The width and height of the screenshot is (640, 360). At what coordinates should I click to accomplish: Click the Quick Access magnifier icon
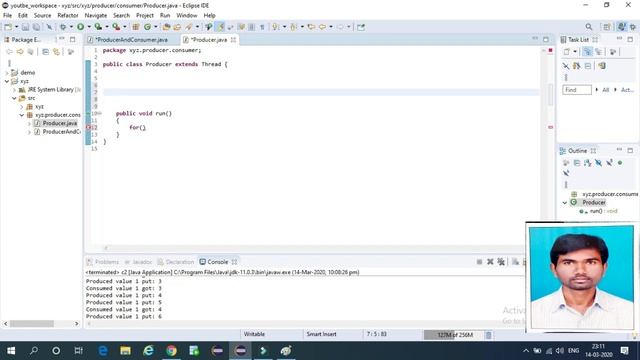click(x=589, y=27)
